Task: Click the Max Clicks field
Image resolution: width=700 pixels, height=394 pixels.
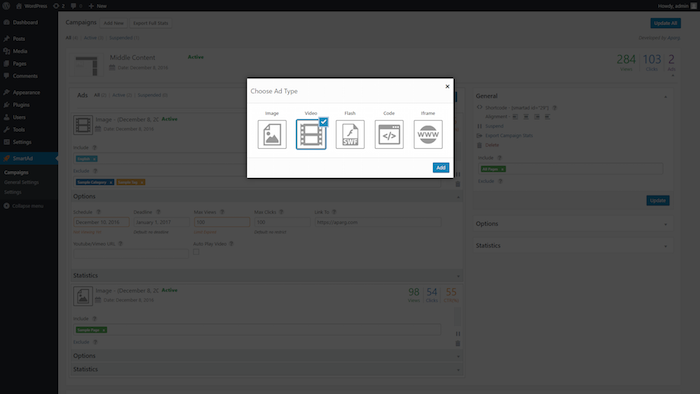Action: point(282,222)
